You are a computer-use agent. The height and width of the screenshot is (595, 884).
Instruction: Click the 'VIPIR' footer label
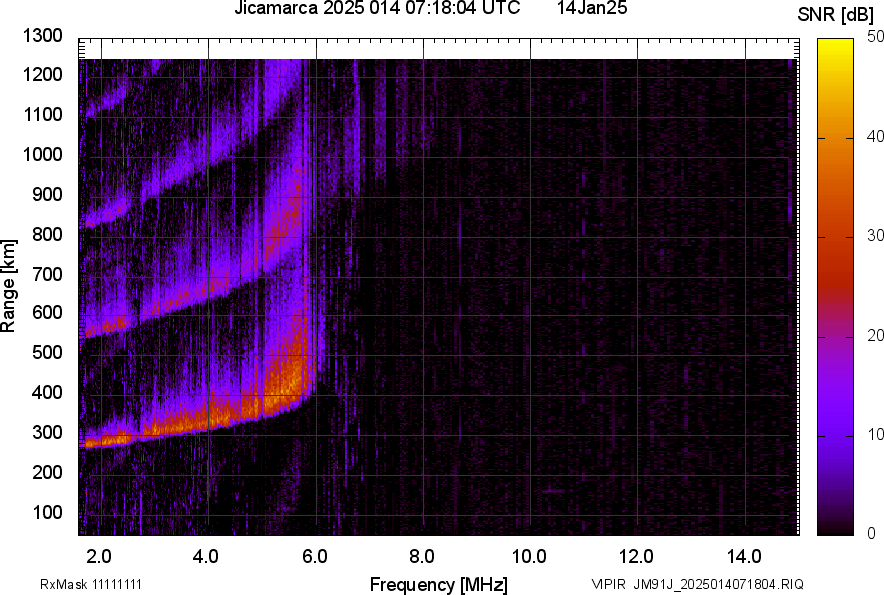coord(608,584)
